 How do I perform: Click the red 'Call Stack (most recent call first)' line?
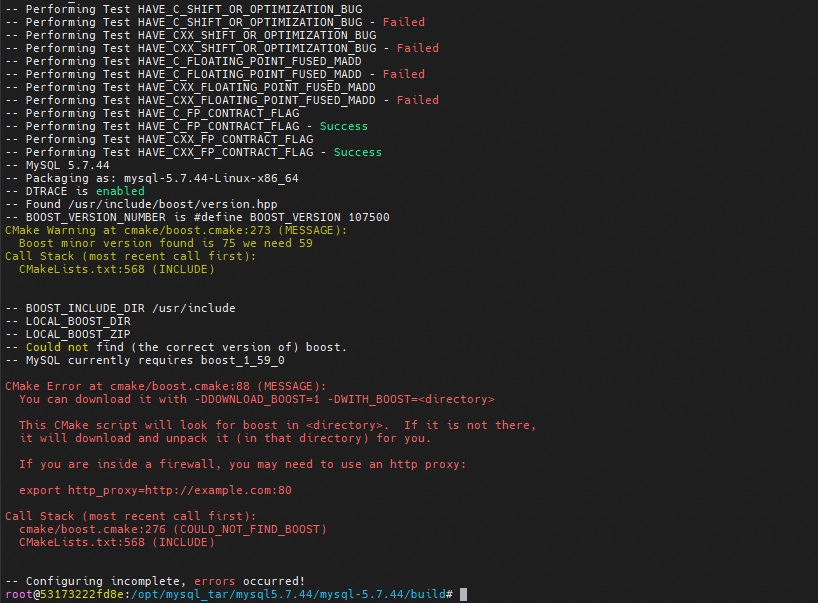tap(131, 516)
